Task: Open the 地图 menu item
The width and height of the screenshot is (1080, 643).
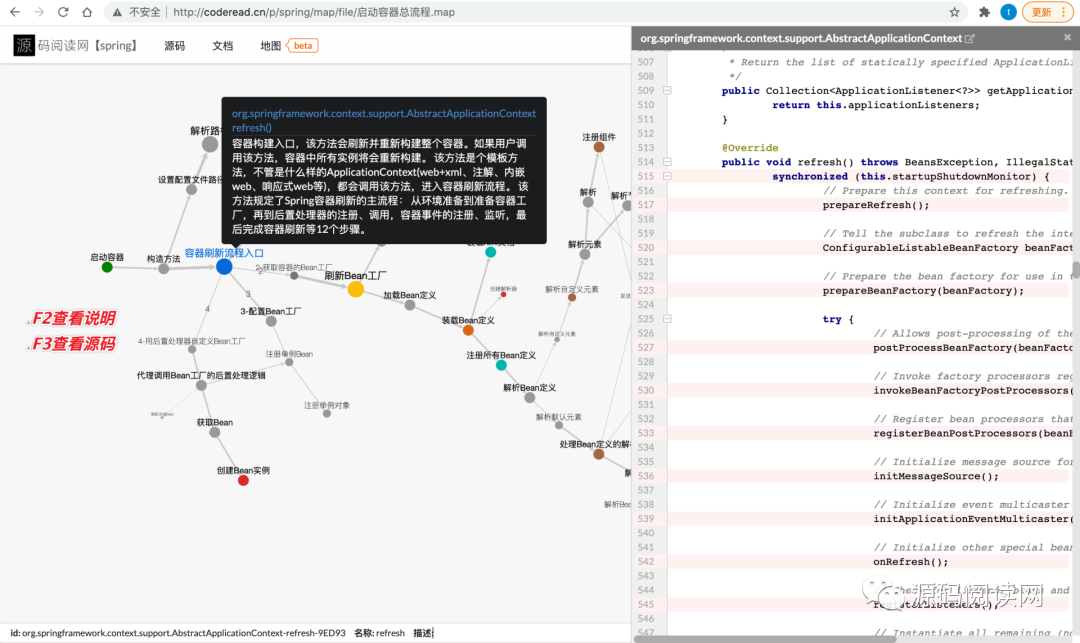Action: coord(271,45)
